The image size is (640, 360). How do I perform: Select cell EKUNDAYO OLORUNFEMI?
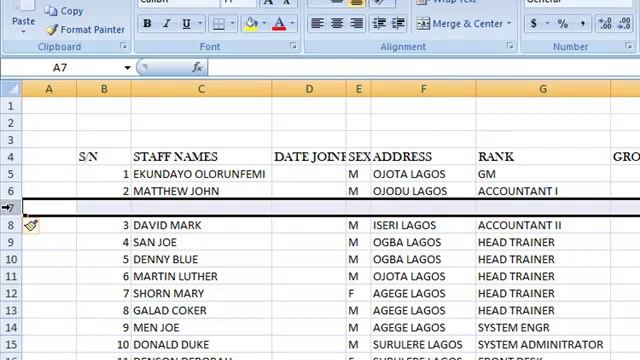(x=201, y=174)
